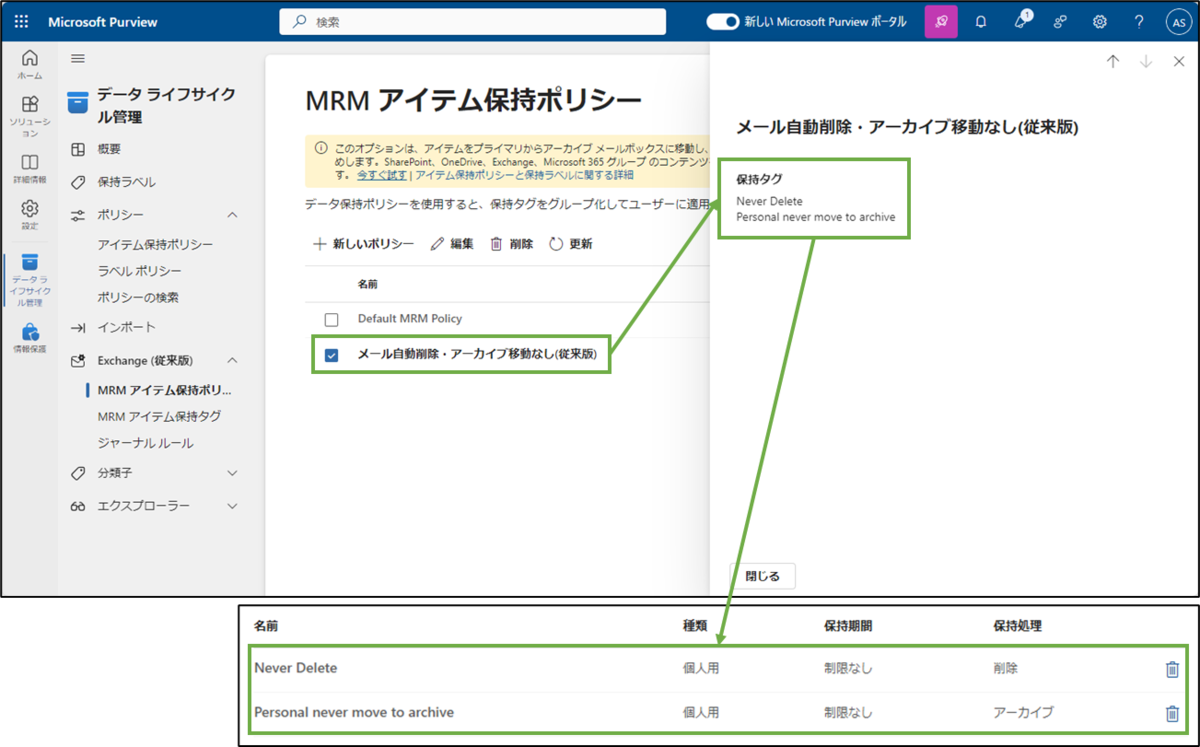Open the settings gear in header
Screen dimensions: 1200x747
click(1100, 21)
